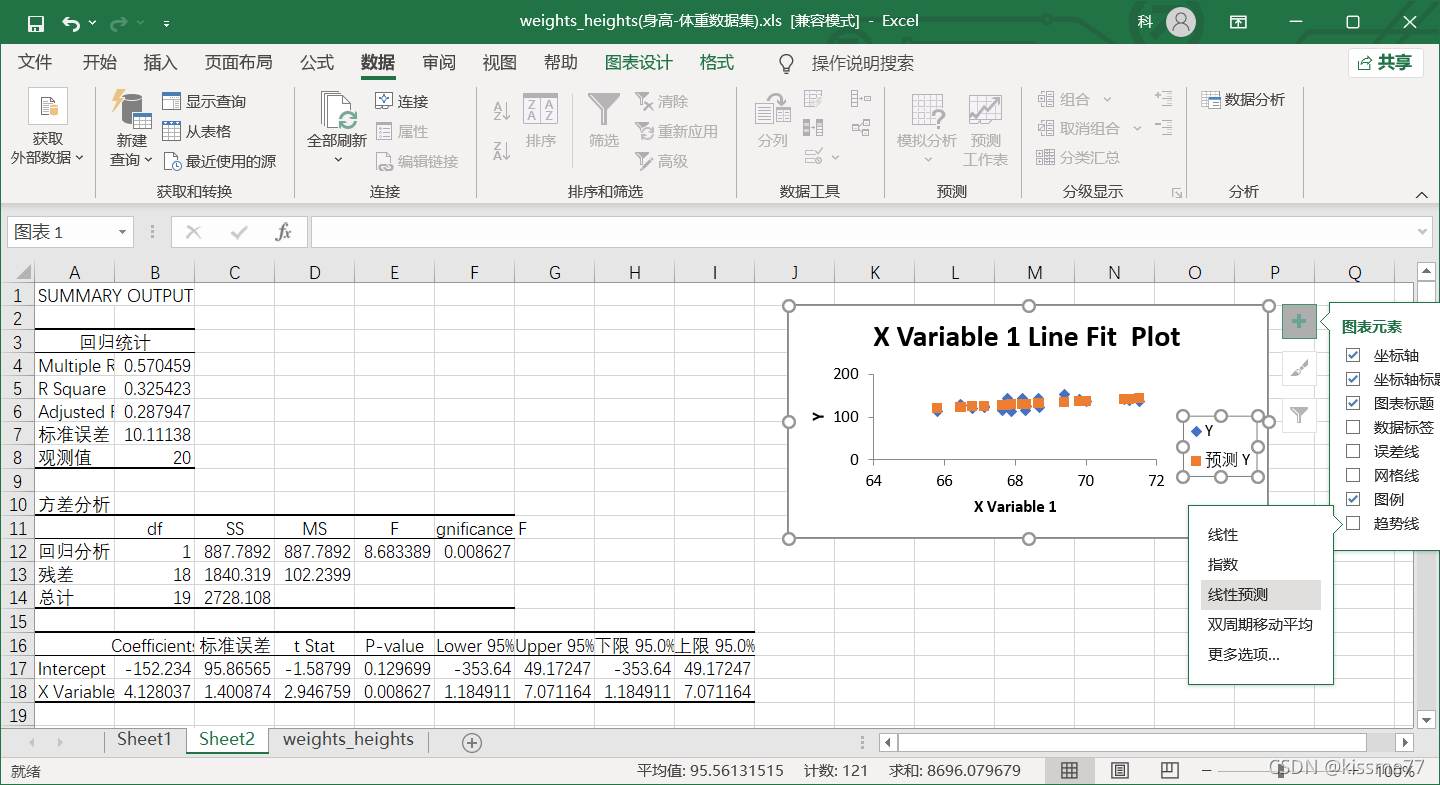Viewport: 1440px width, 785px height.
Task: Click What-If Analysis (模拟分析) icon
Action: point(927,110)
